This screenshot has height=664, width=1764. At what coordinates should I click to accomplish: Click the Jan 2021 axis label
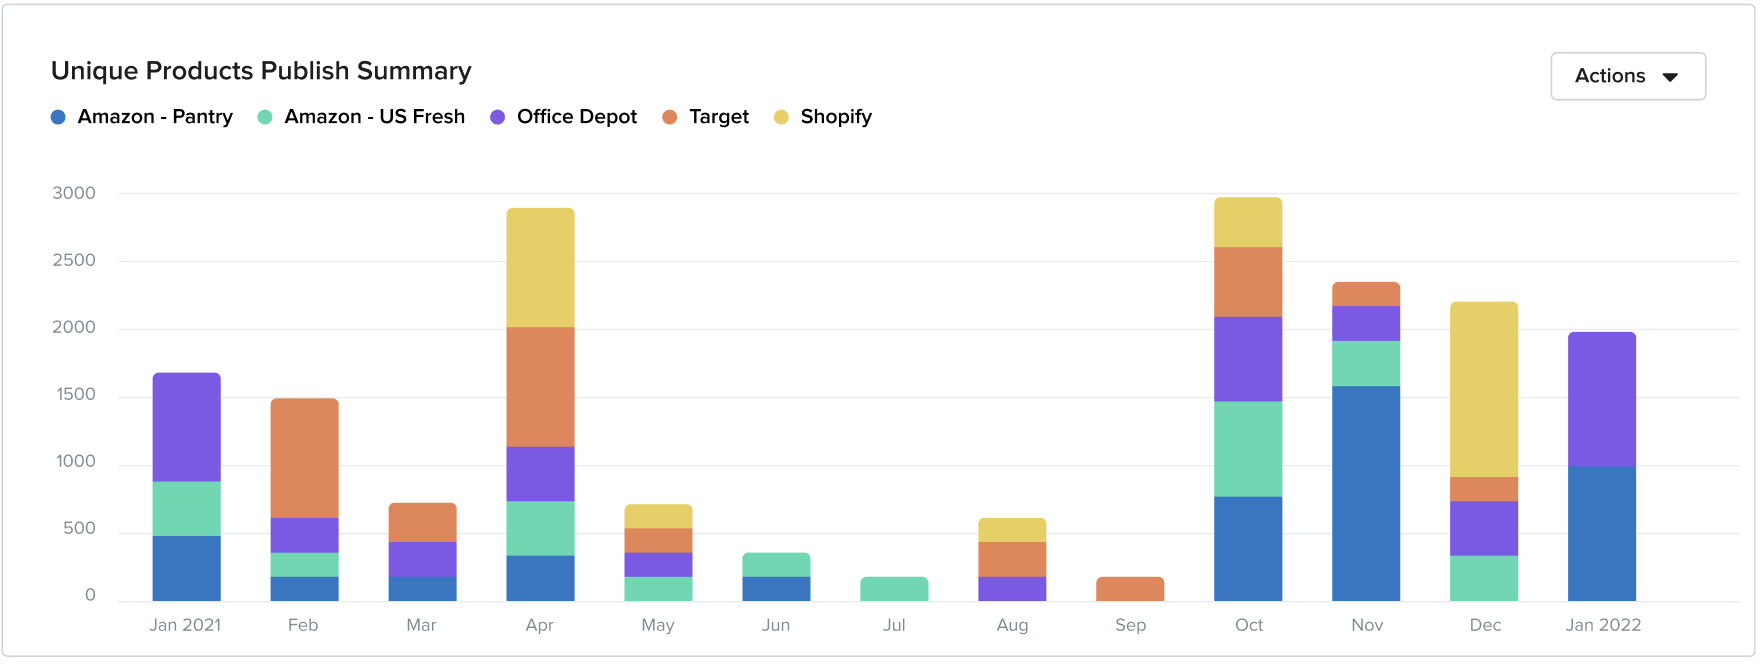184,624
